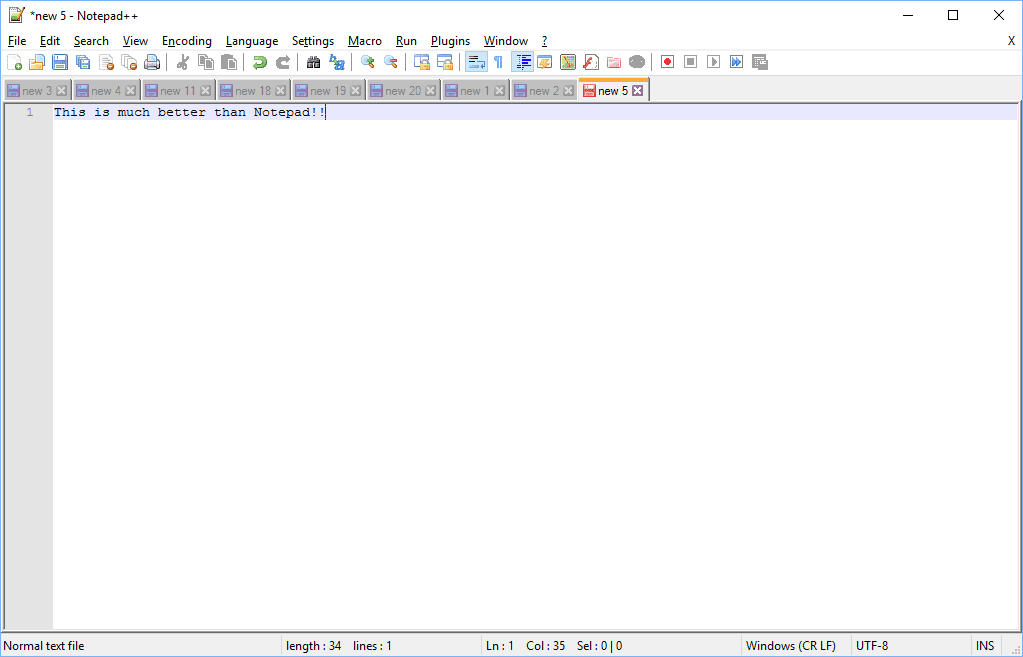
Task: Open the Edit menu
Action: 50,41
